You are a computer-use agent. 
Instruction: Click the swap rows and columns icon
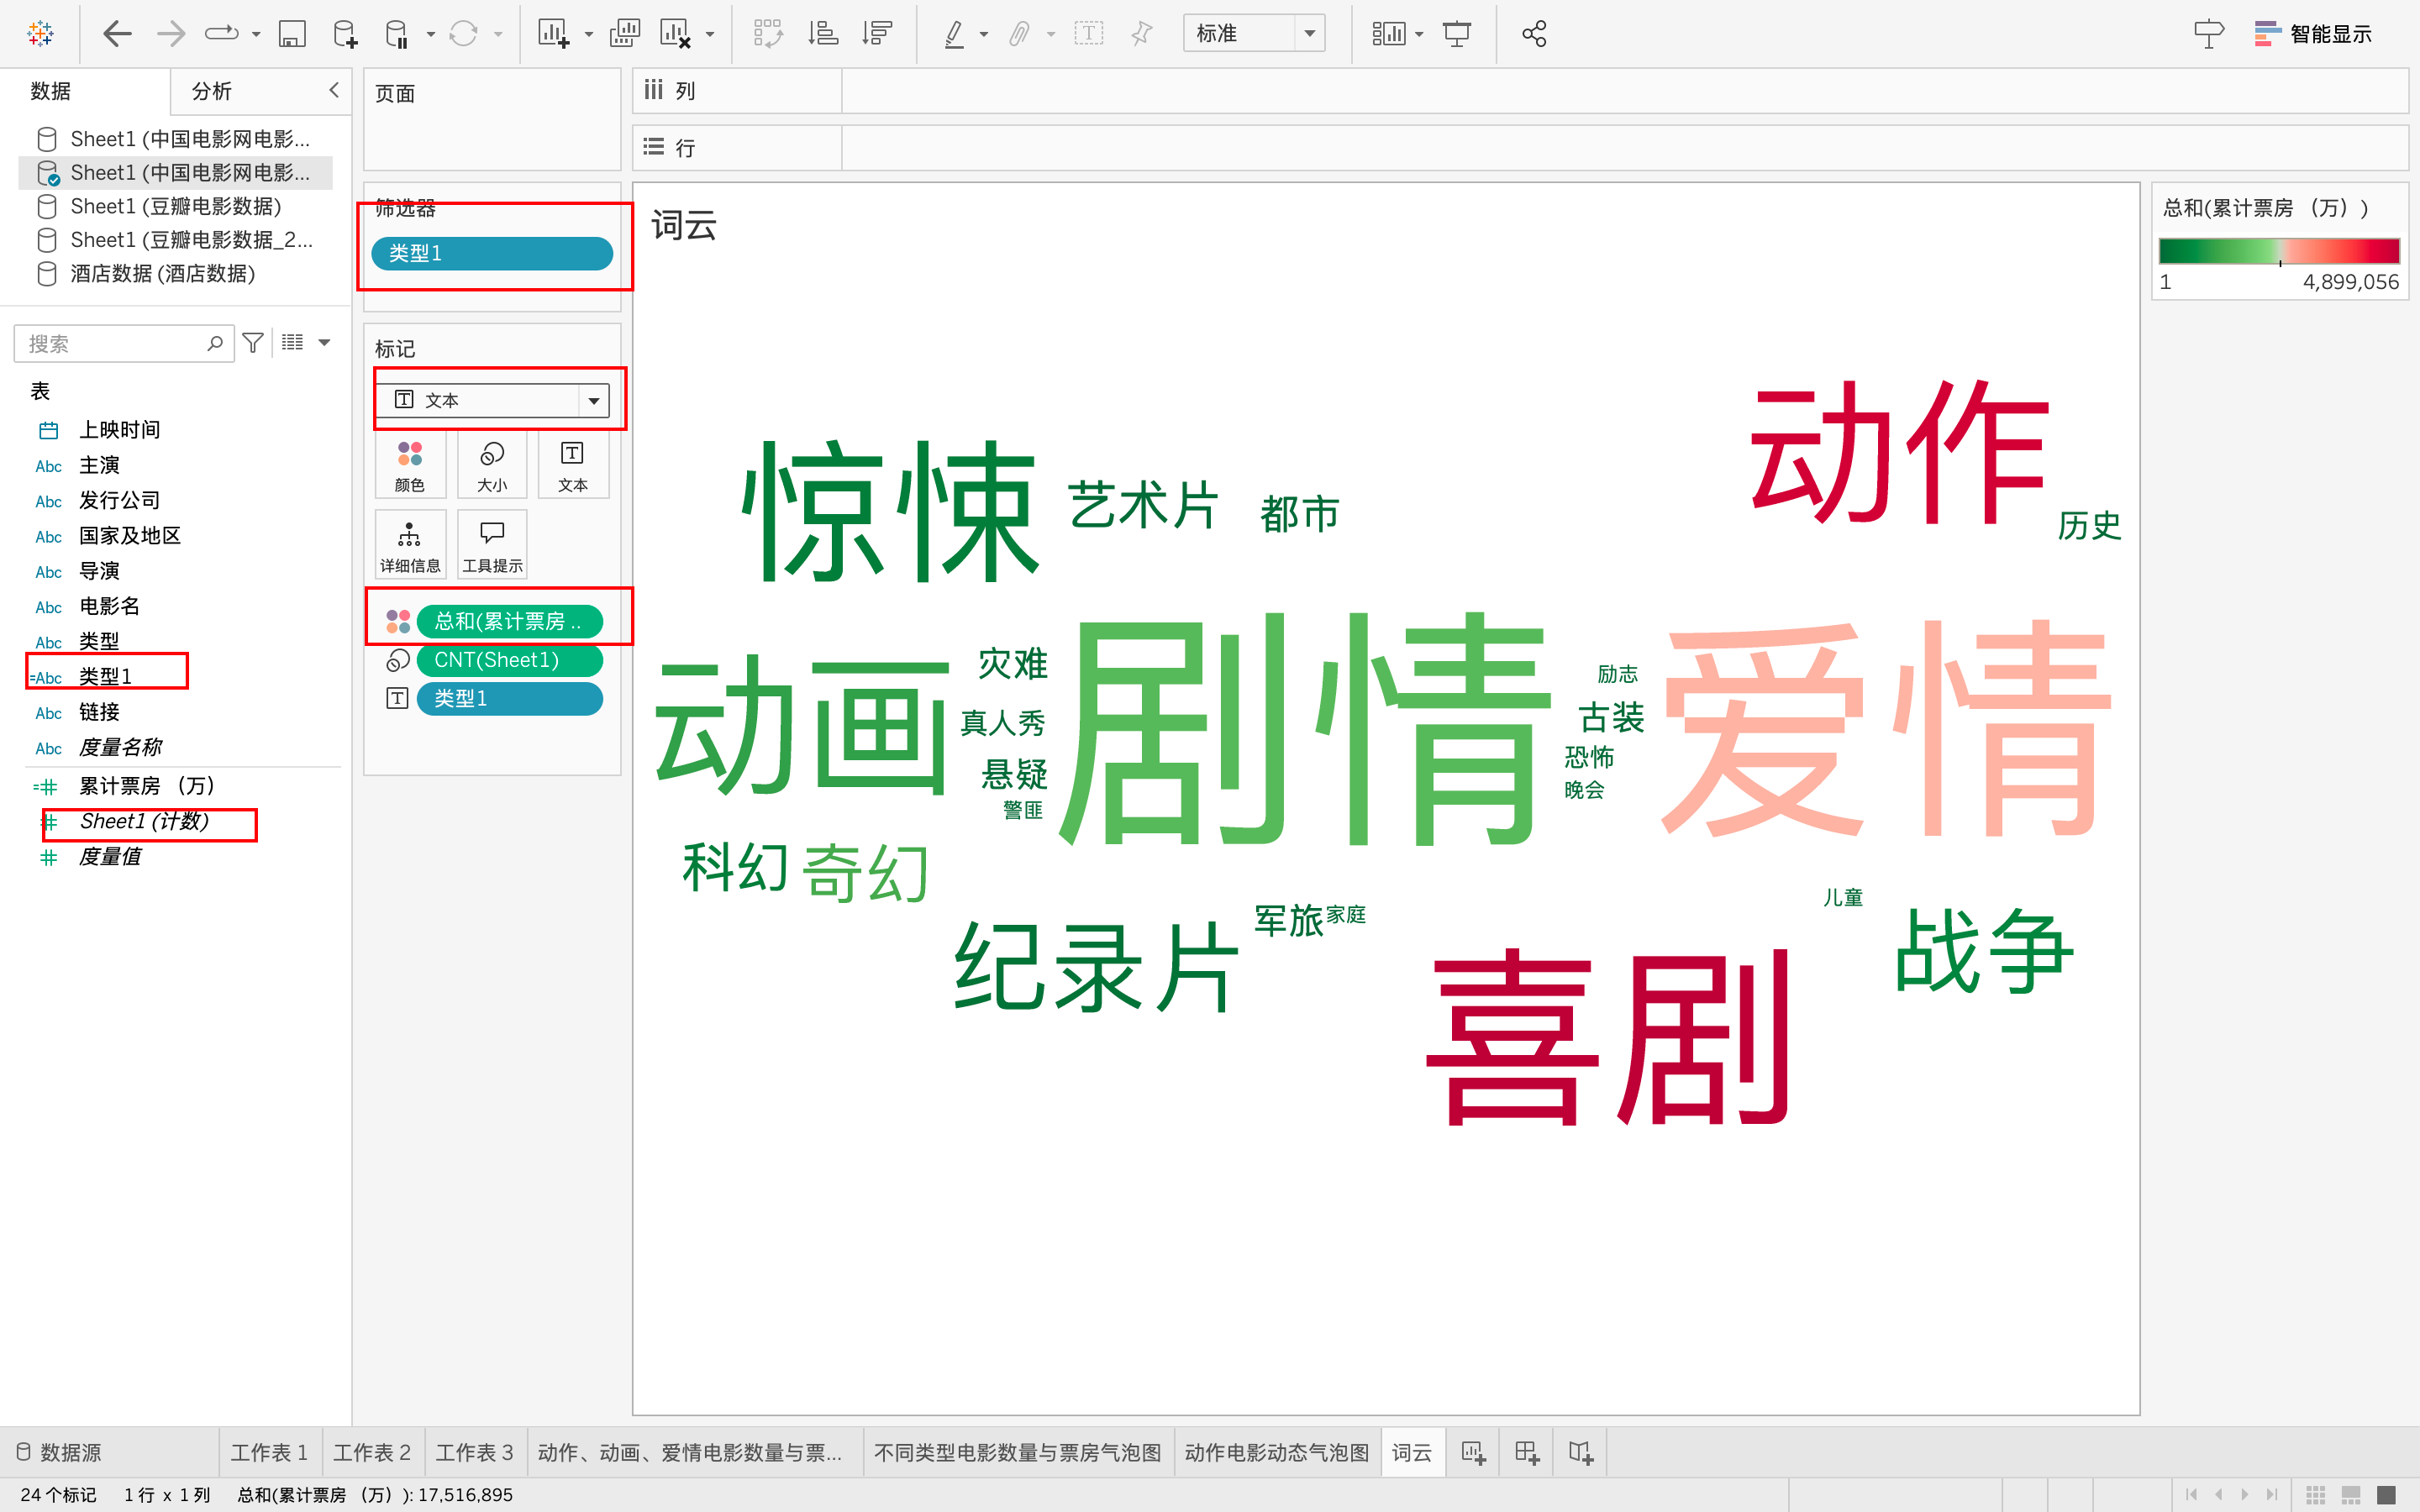click(x=768, y=34)
